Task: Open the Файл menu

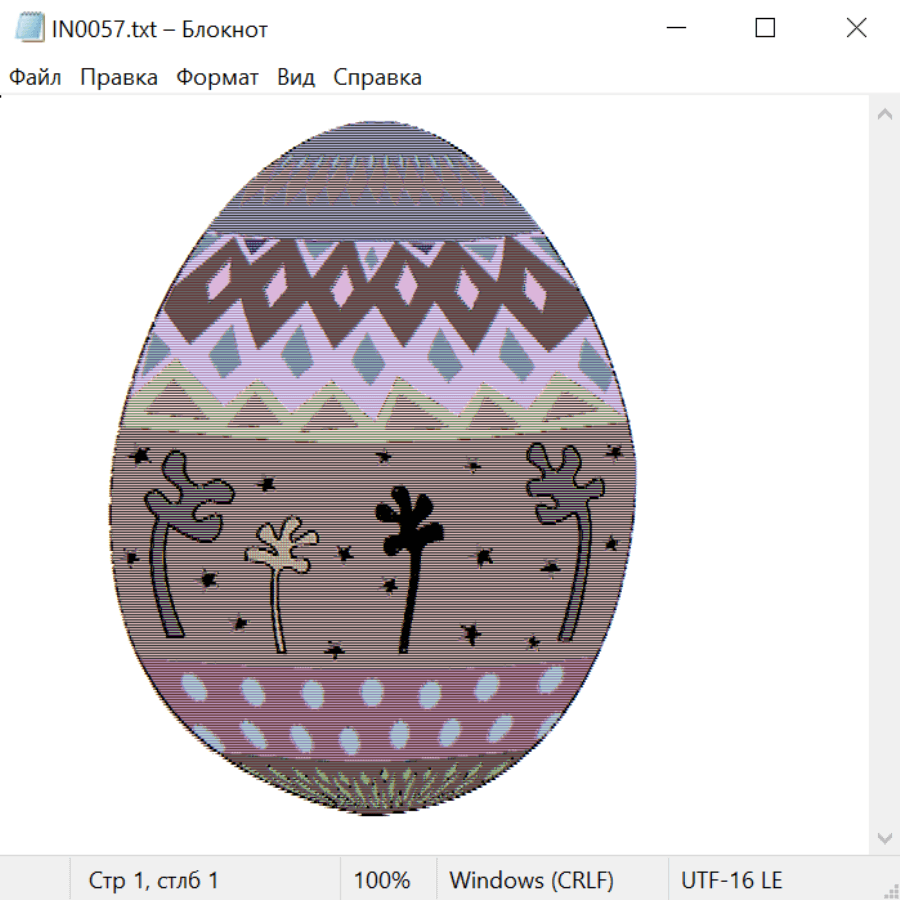Action: click(35, 78)
